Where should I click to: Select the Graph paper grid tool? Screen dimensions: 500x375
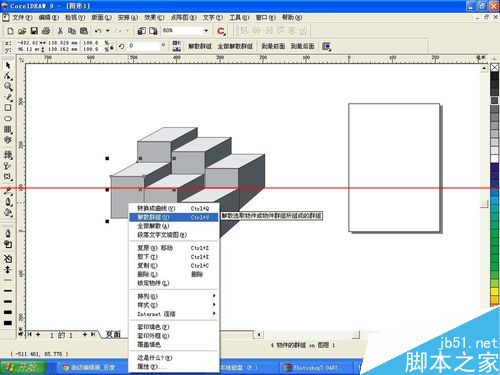tap(8, 129)
